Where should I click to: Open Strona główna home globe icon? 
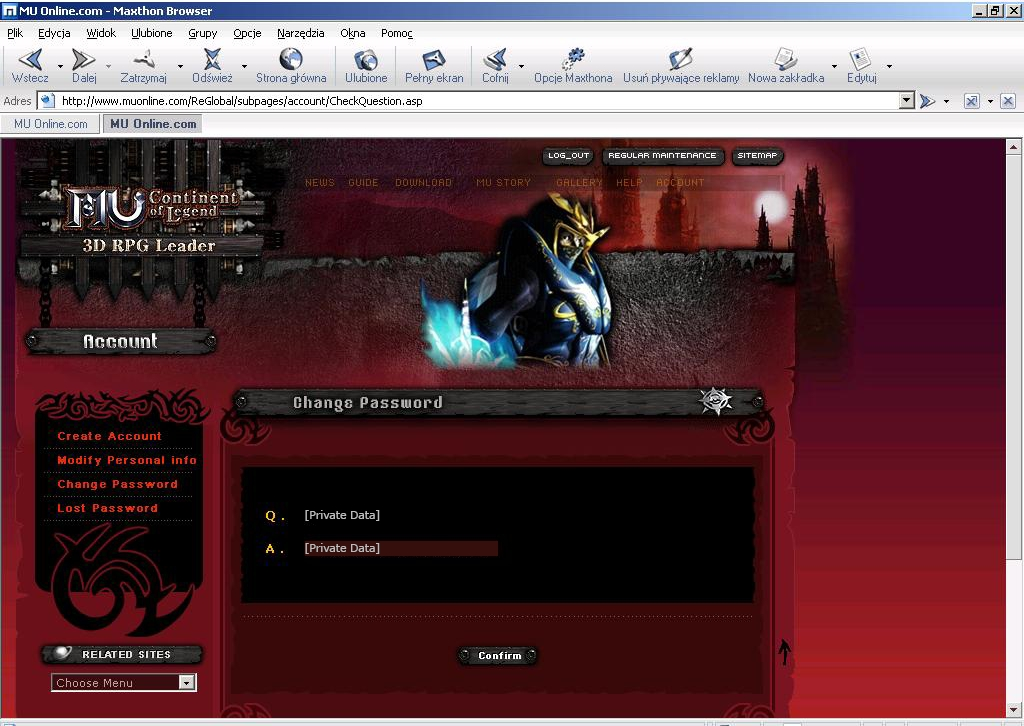(291, 59)
